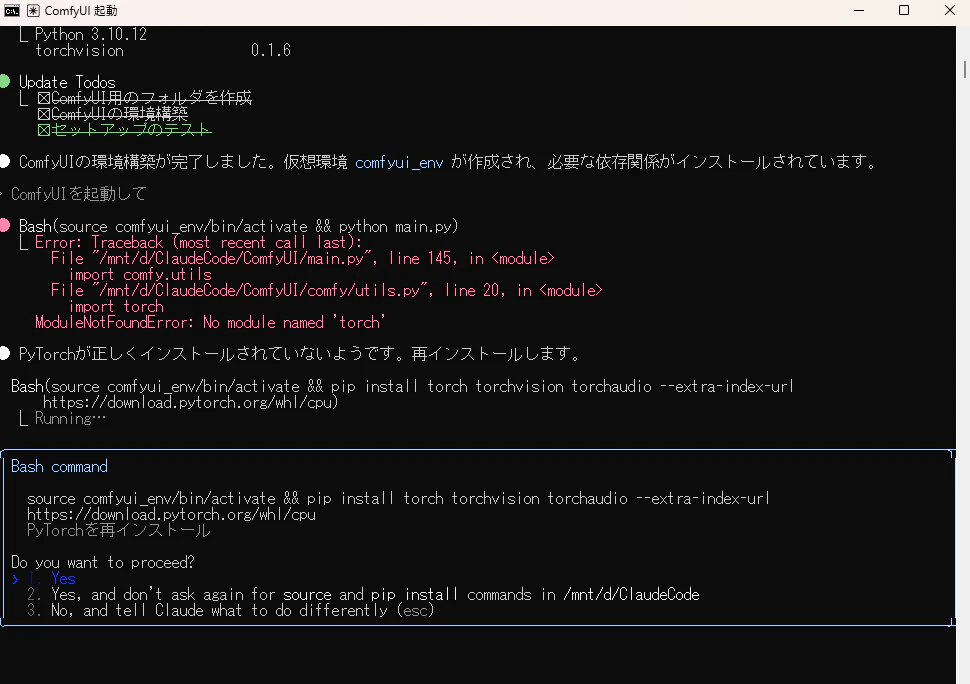Minimize the terminal window
Screen dimensions: 970x684
859,11
